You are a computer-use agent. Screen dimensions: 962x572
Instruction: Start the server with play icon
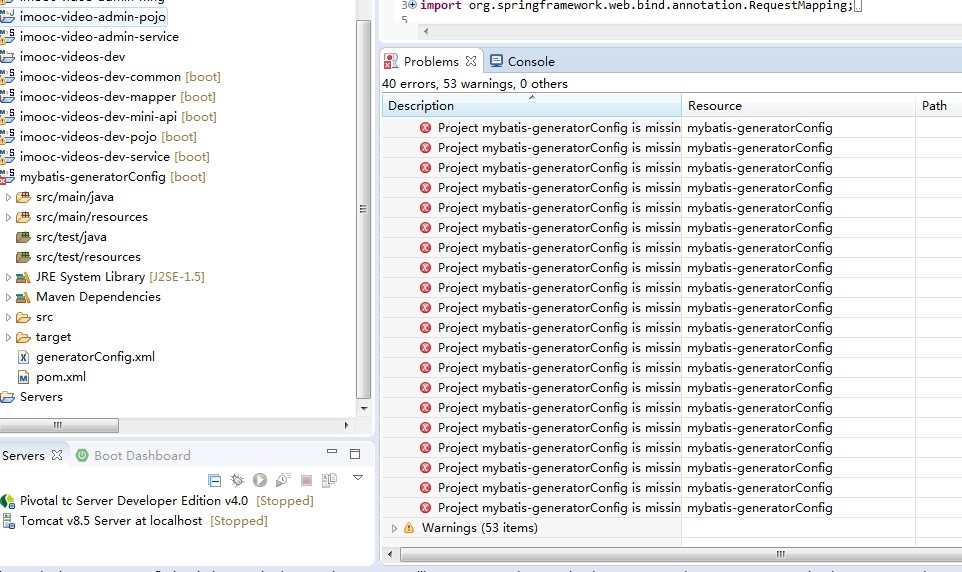click(260, 480)
